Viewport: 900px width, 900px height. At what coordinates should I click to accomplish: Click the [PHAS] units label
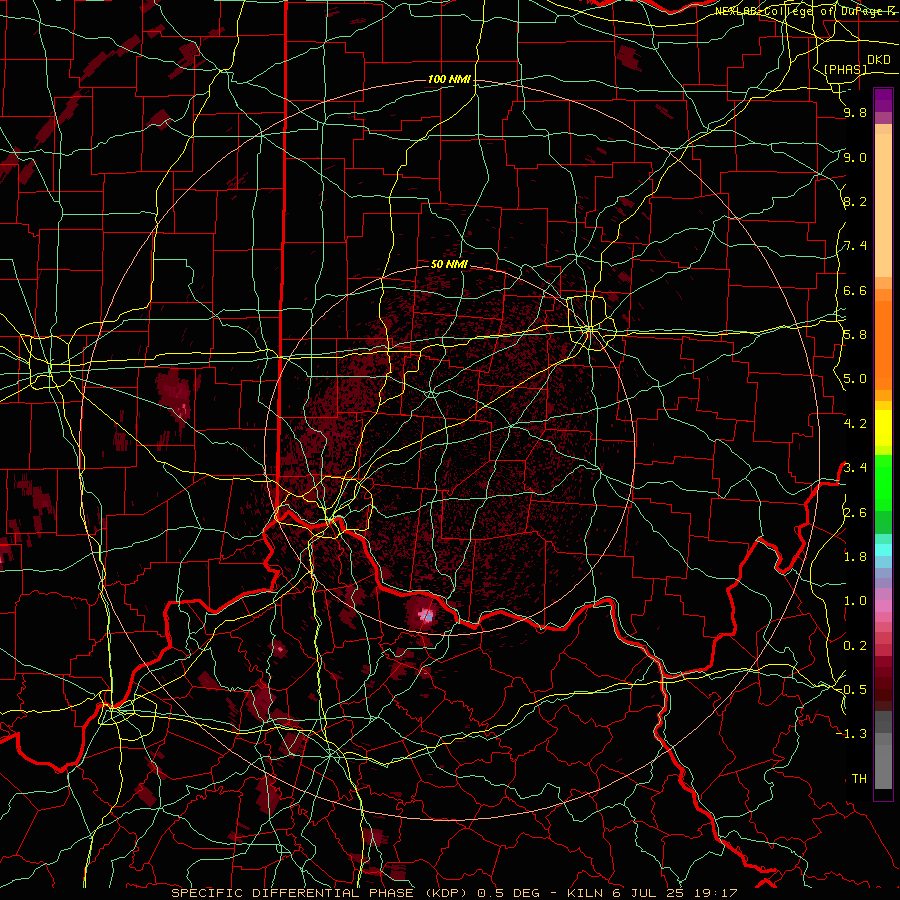(x=845, y=70)
